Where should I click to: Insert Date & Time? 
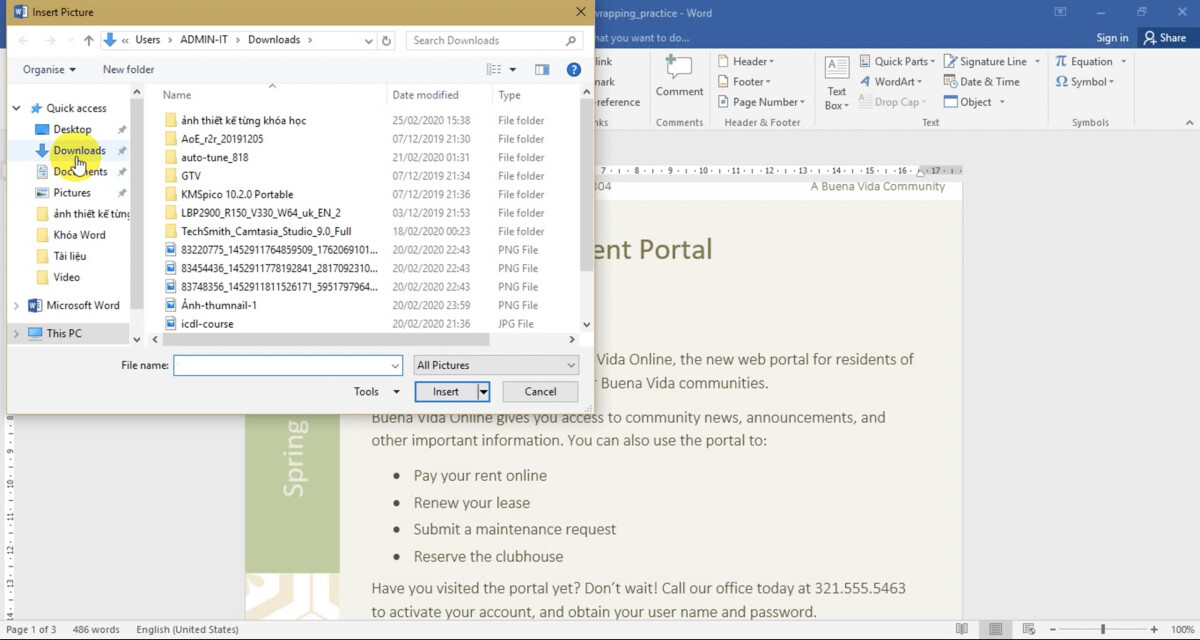[x=982, y=82]
